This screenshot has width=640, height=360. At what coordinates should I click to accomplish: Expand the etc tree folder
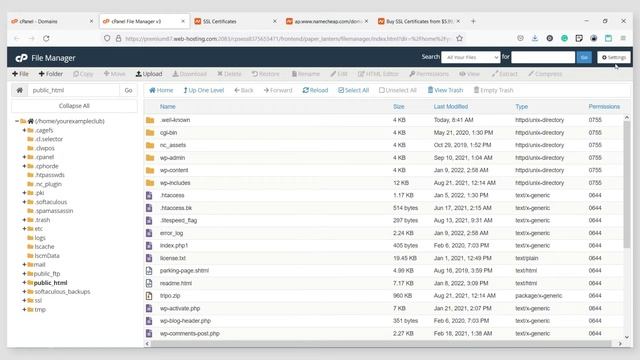click(x=24, y=229)
